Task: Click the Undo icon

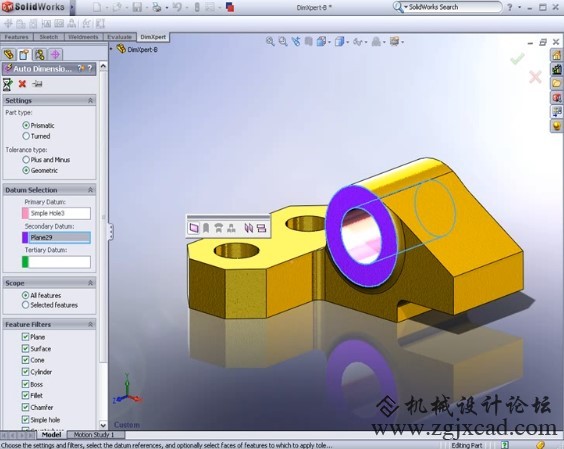Action: 177,7
